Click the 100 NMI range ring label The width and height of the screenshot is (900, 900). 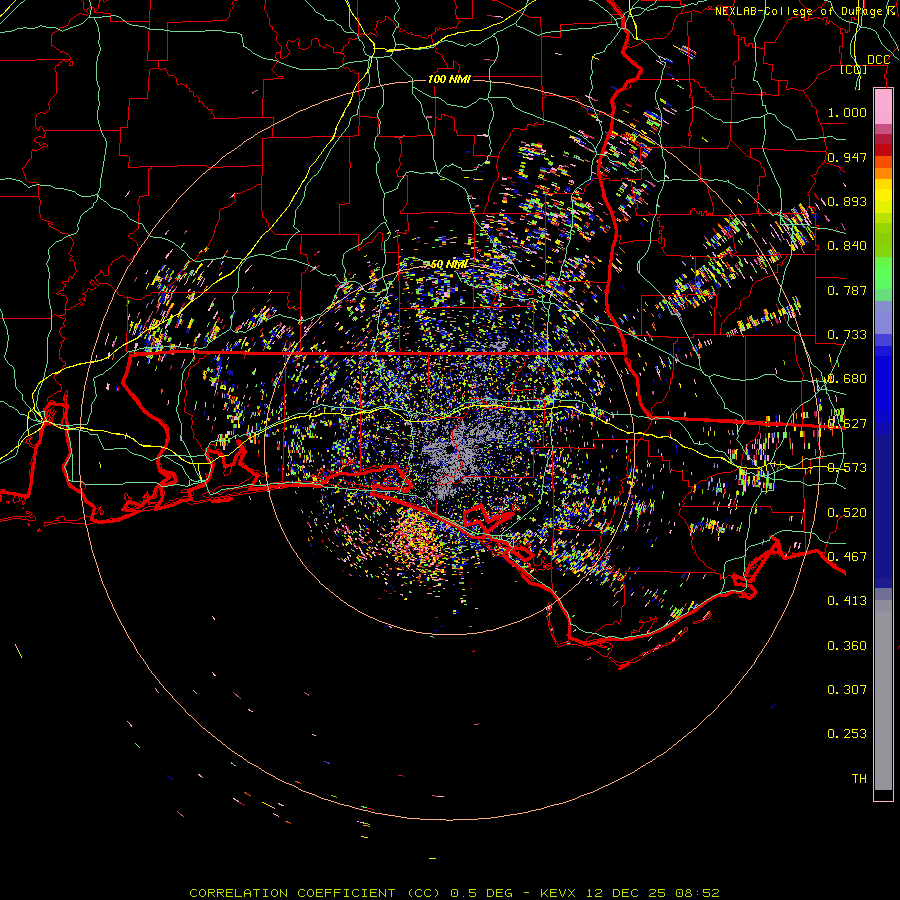point(449,79)
